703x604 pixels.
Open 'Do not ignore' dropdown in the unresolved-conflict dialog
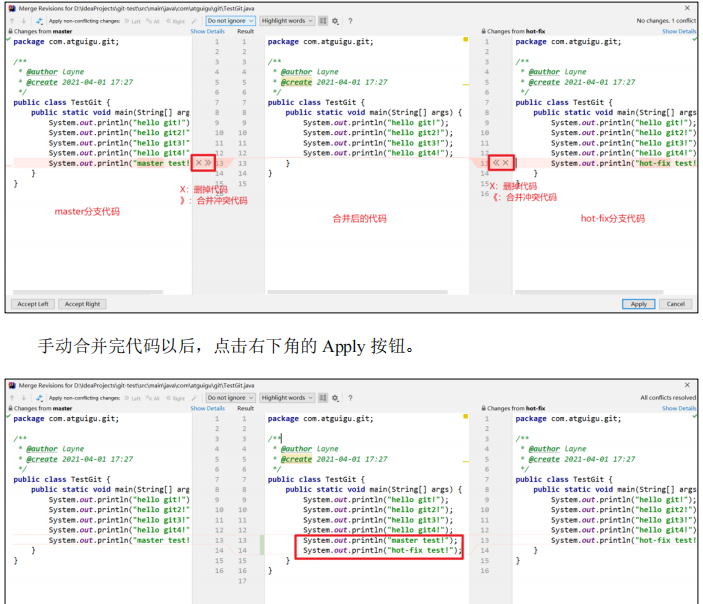point(230,21)
